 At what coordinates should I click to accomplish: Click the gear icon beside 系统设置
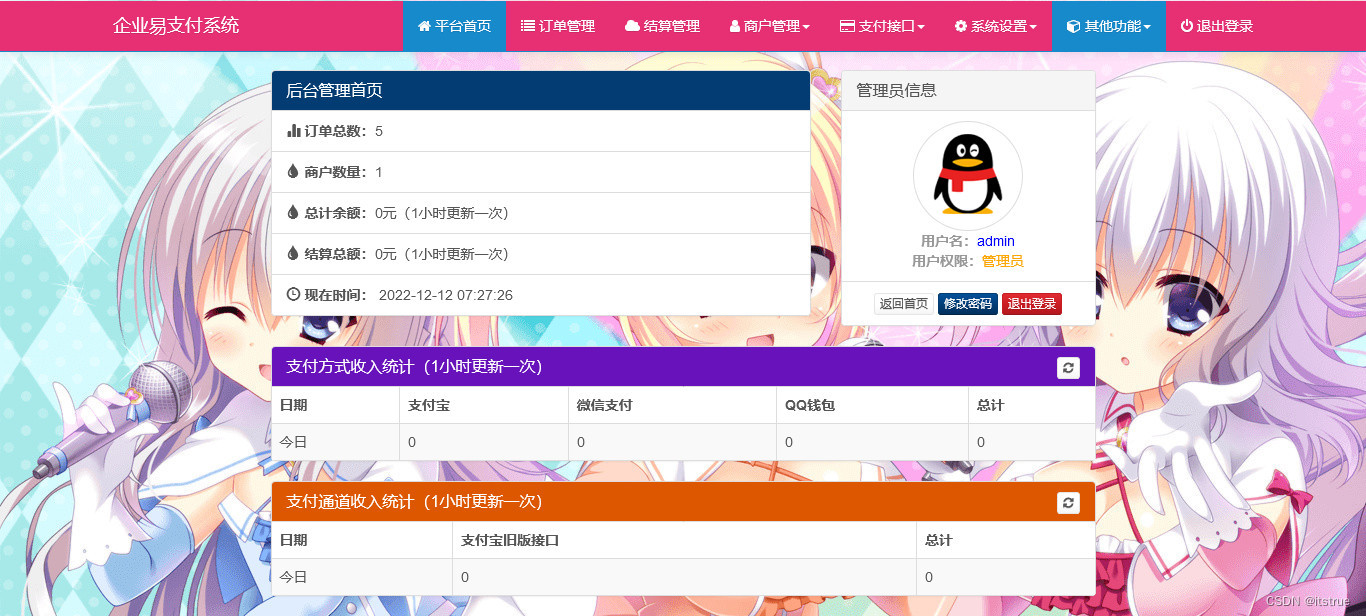(960, 26)
